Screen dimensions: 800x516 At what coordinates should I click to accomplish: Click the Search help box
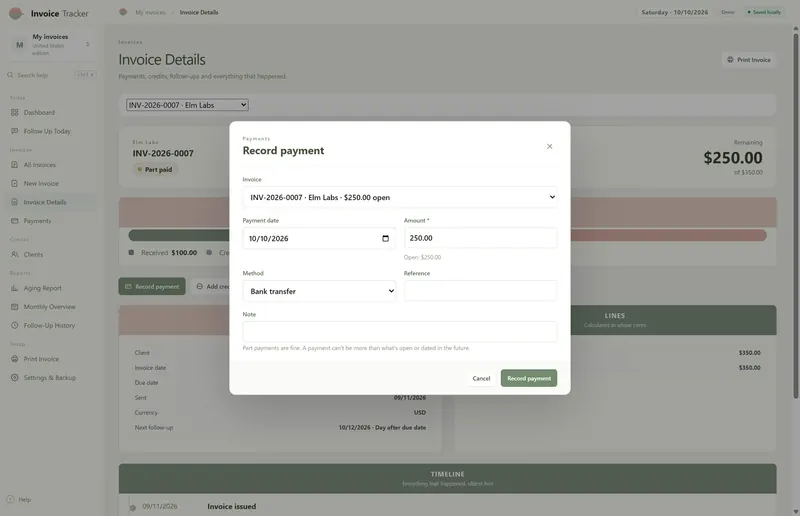tap(51, 75)
